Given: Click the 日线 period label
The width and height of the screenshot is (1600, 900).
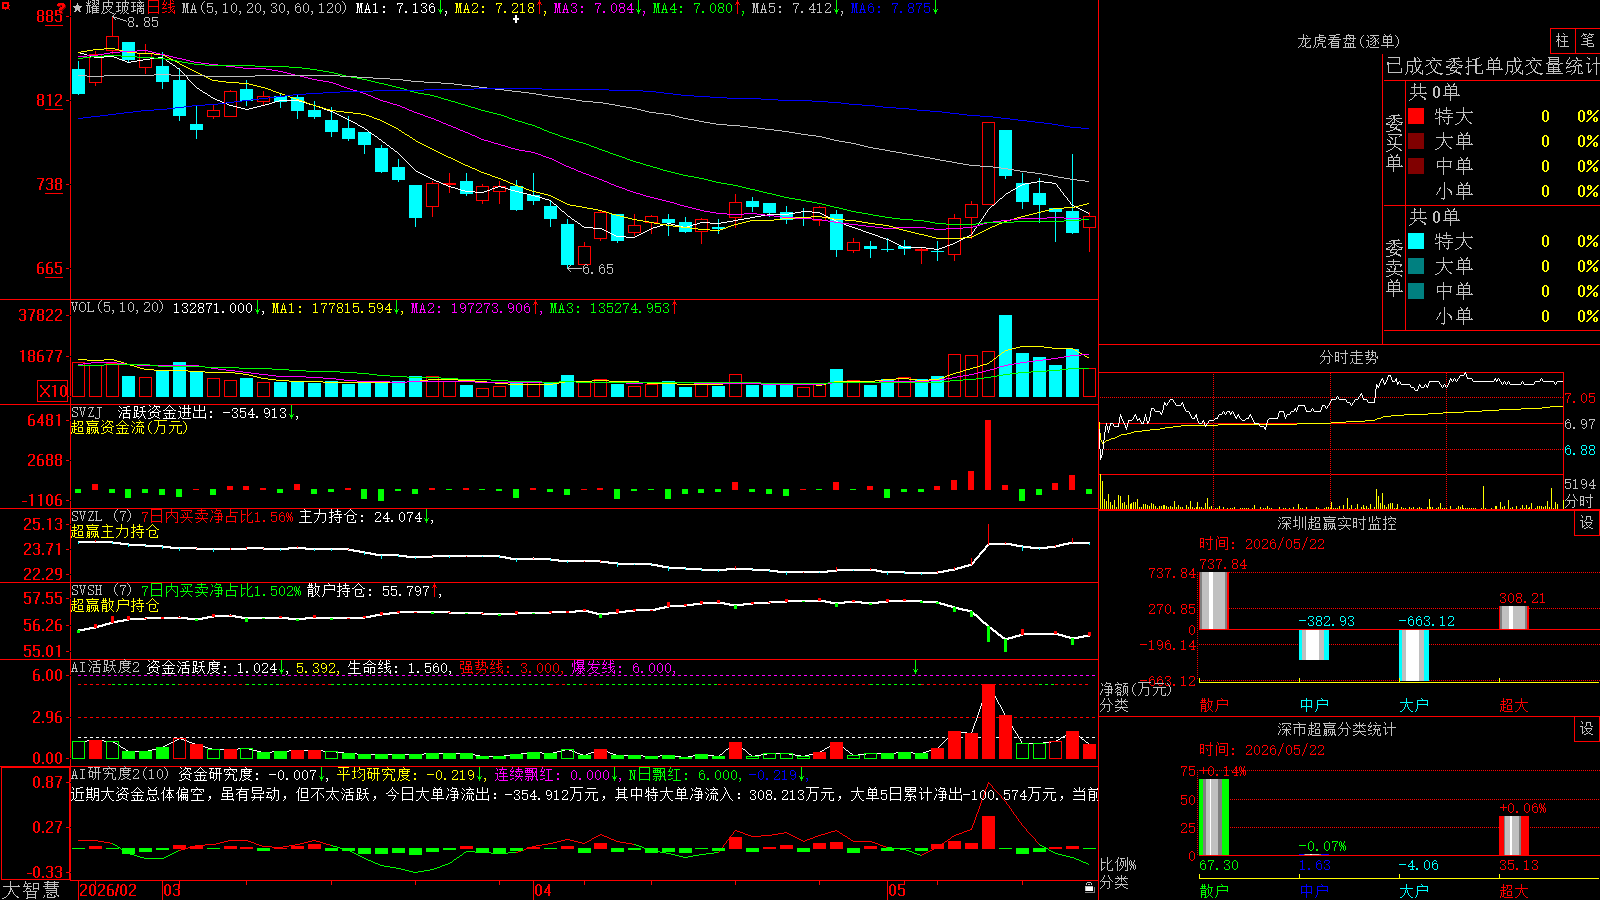Looking at the screenshot, I should (161, 8).
